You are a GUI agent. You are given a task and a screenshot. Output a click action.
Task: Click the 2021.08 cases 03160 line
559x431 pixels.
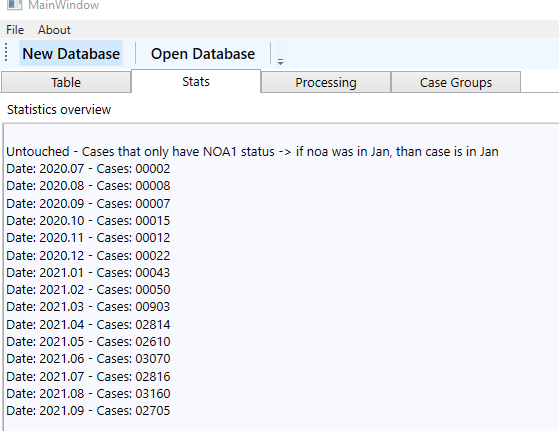[88, 394]
